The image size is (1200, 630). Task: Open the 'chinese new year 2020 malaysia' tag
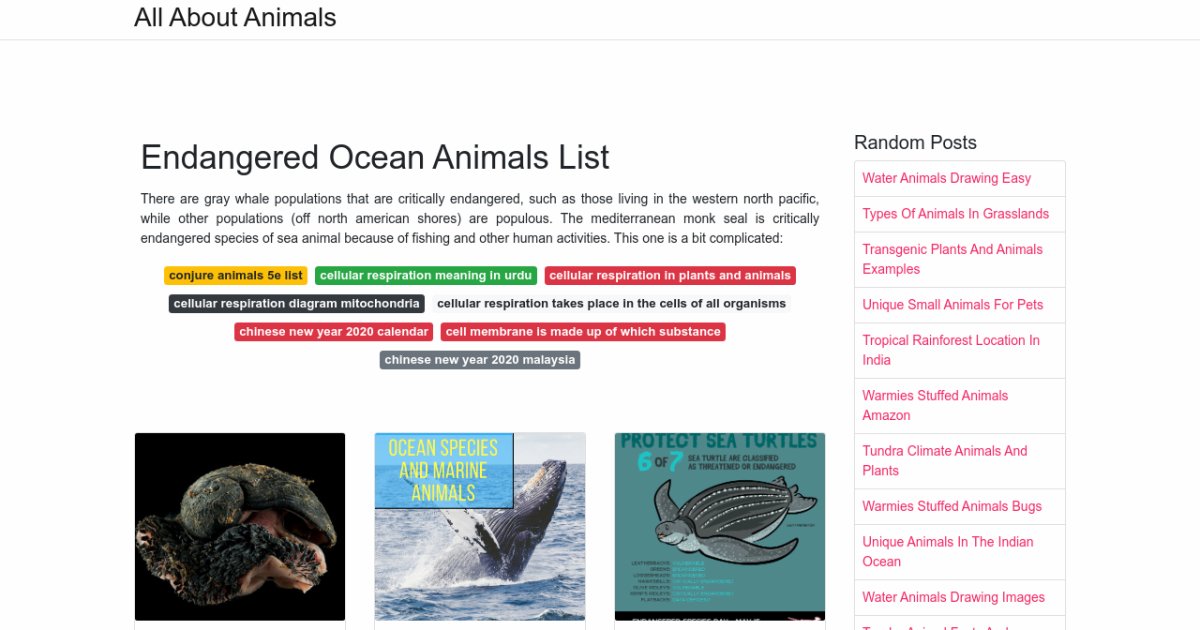(480, 359)
